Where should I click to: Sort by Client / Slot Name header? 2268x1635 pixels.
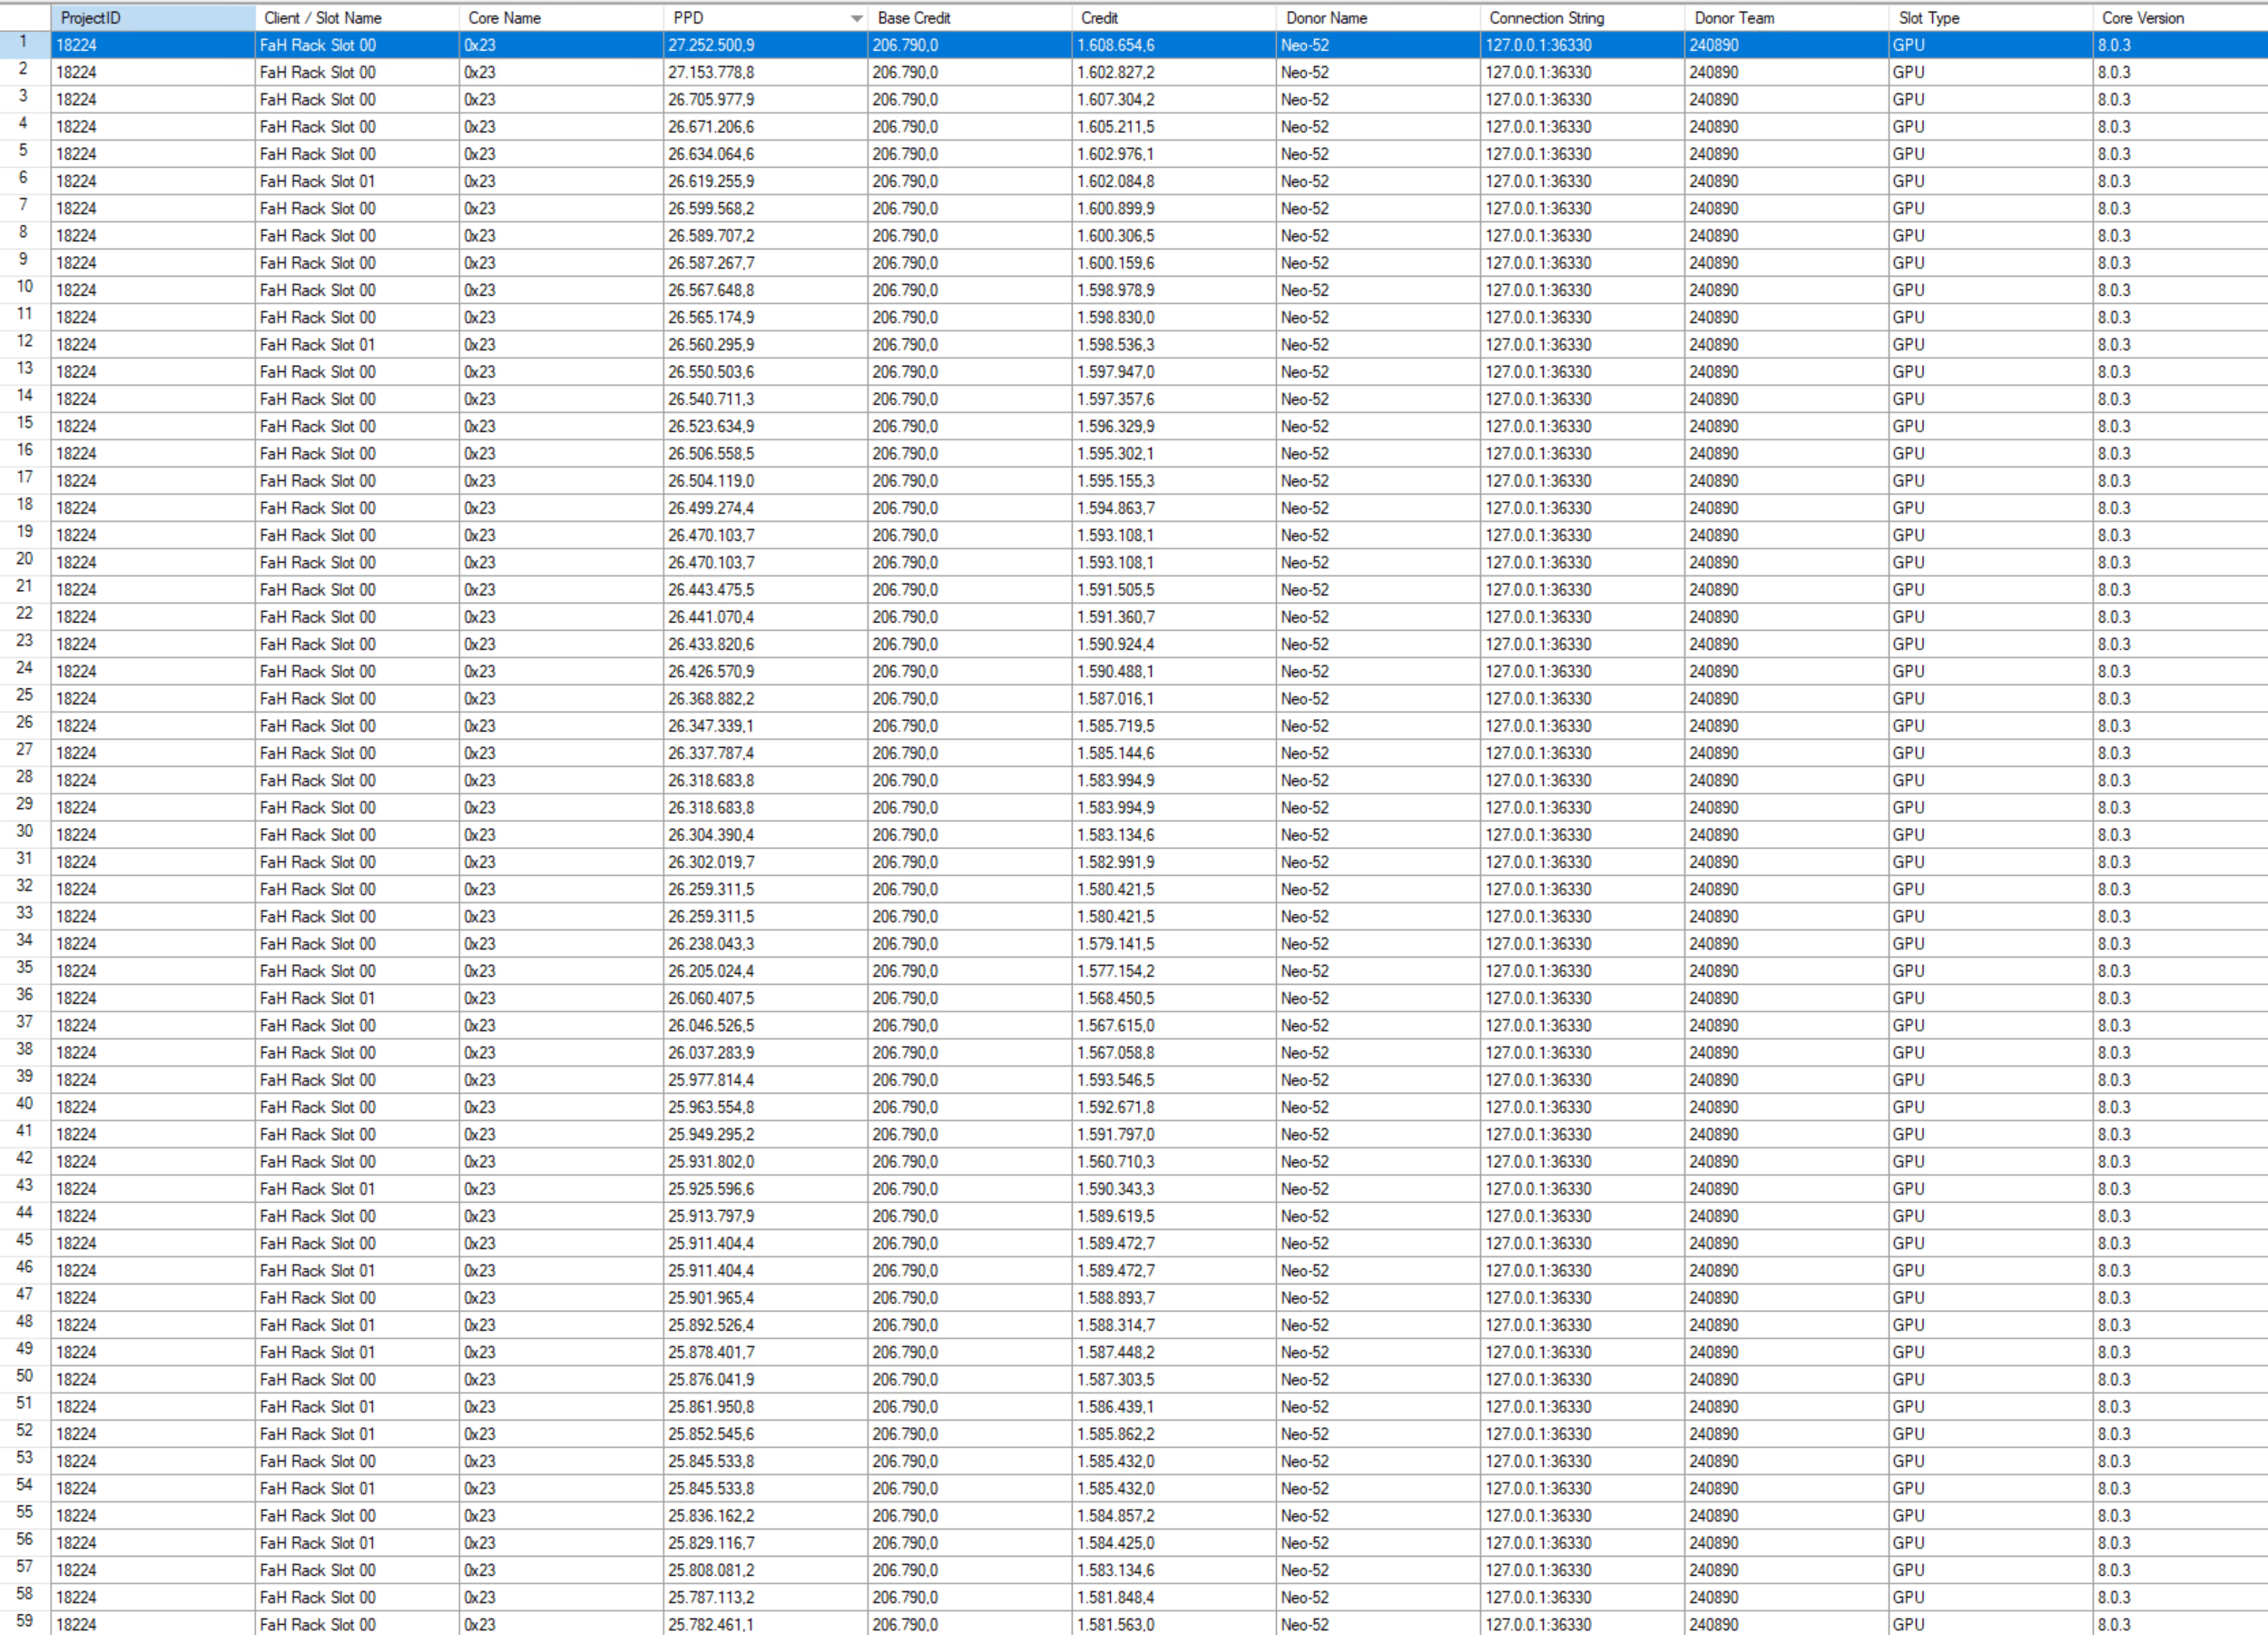coord(322,18)
